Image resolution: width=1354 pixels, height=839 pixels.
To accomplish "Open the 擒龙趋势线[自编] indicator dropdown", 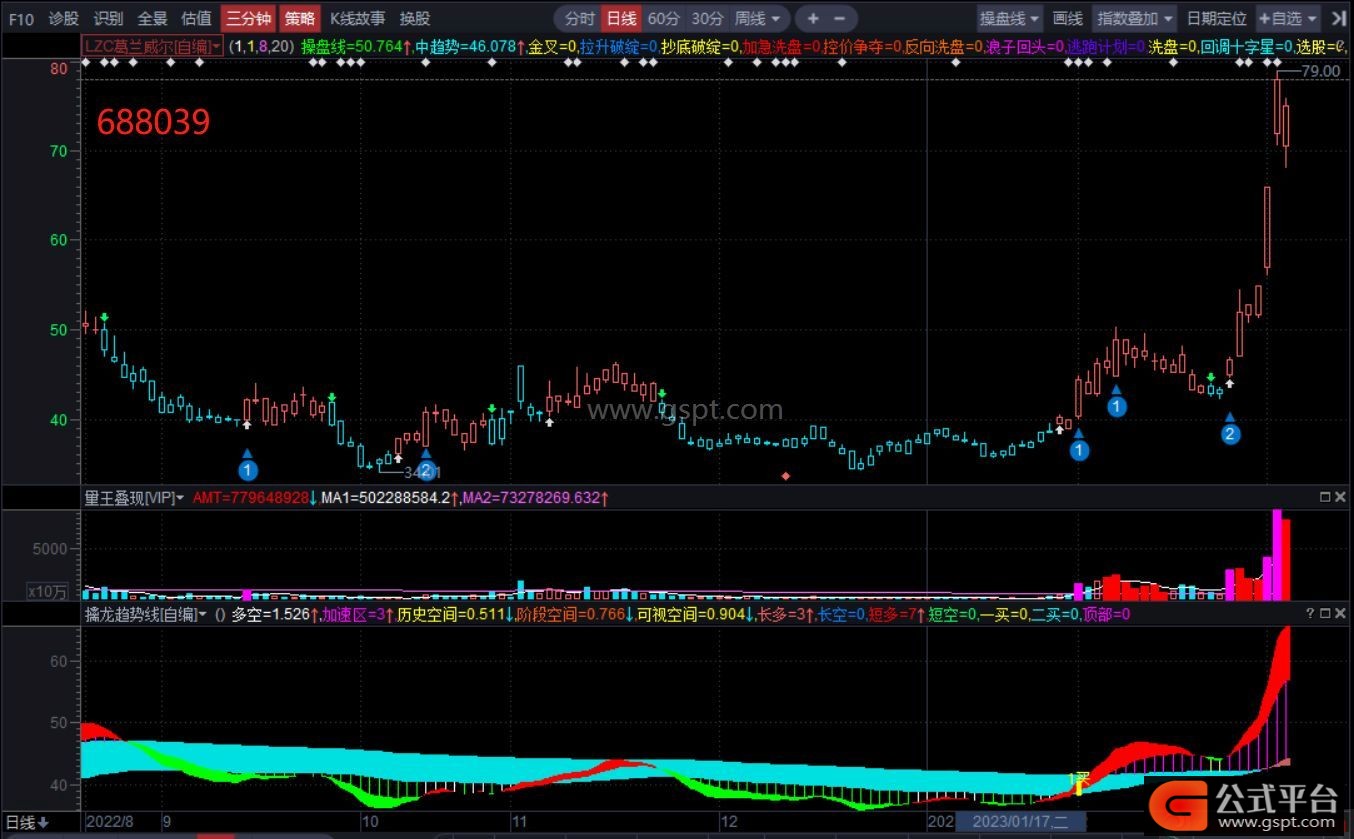I will coord(146,614).
